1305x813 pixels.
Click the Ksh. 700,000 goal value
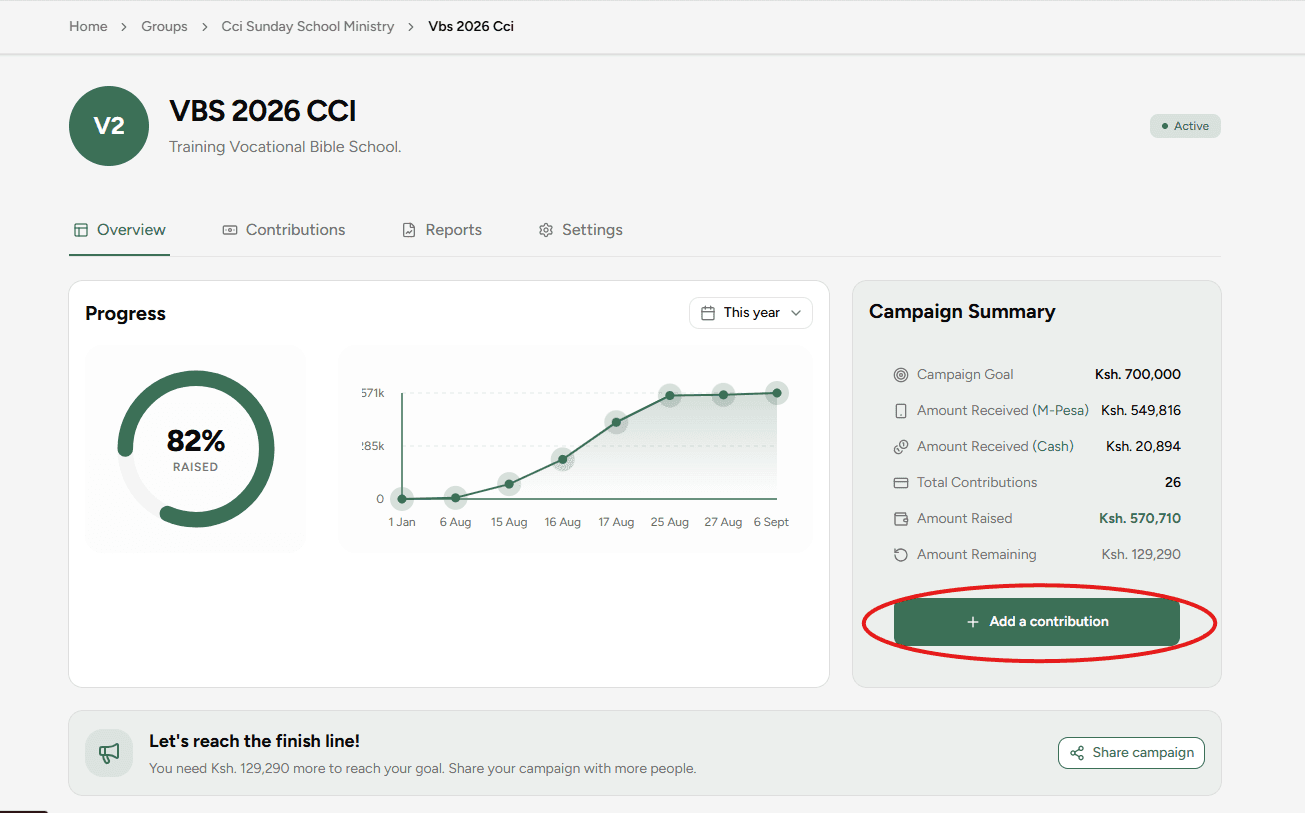point(1138,375)
